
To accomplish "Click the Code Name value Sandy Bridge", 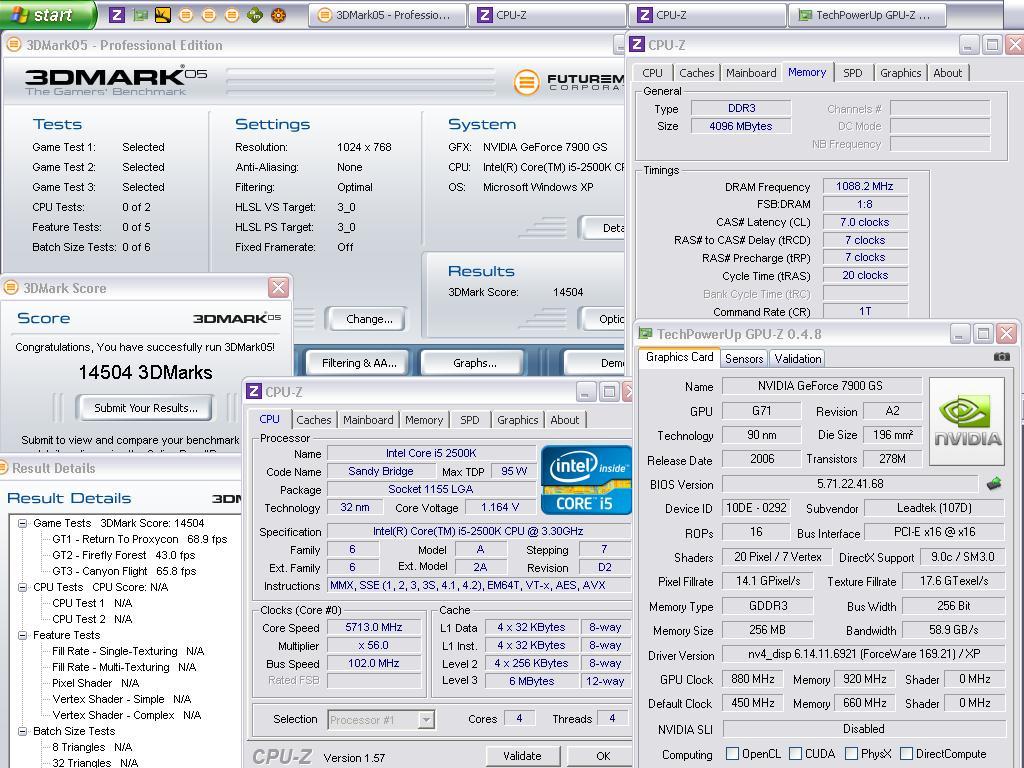I will 380,471.
